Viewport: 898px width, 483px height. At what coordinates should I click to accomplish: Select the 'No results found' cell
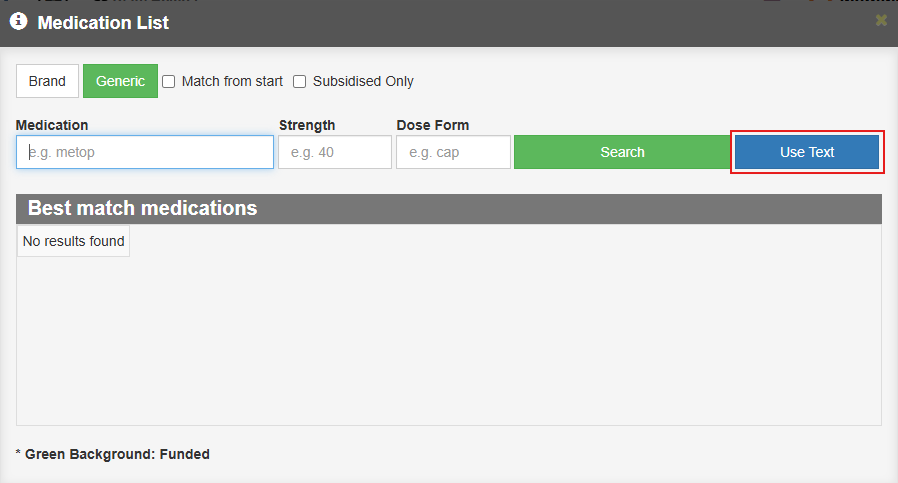(73, 241)
